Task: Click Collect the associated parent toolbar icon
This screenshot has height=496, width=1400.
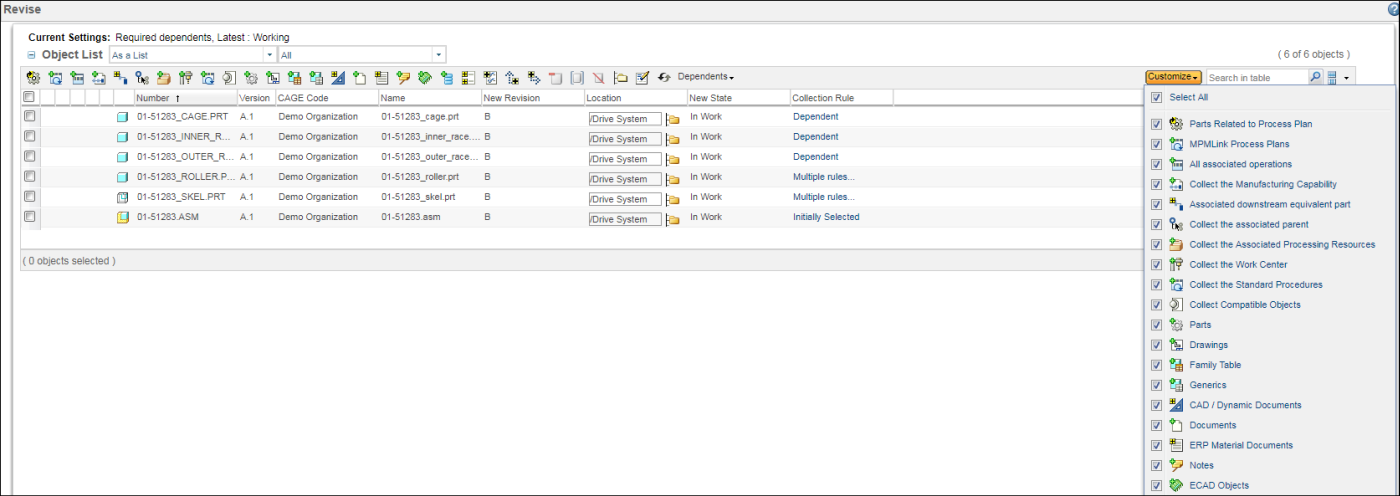Action: tap(142, 77)
